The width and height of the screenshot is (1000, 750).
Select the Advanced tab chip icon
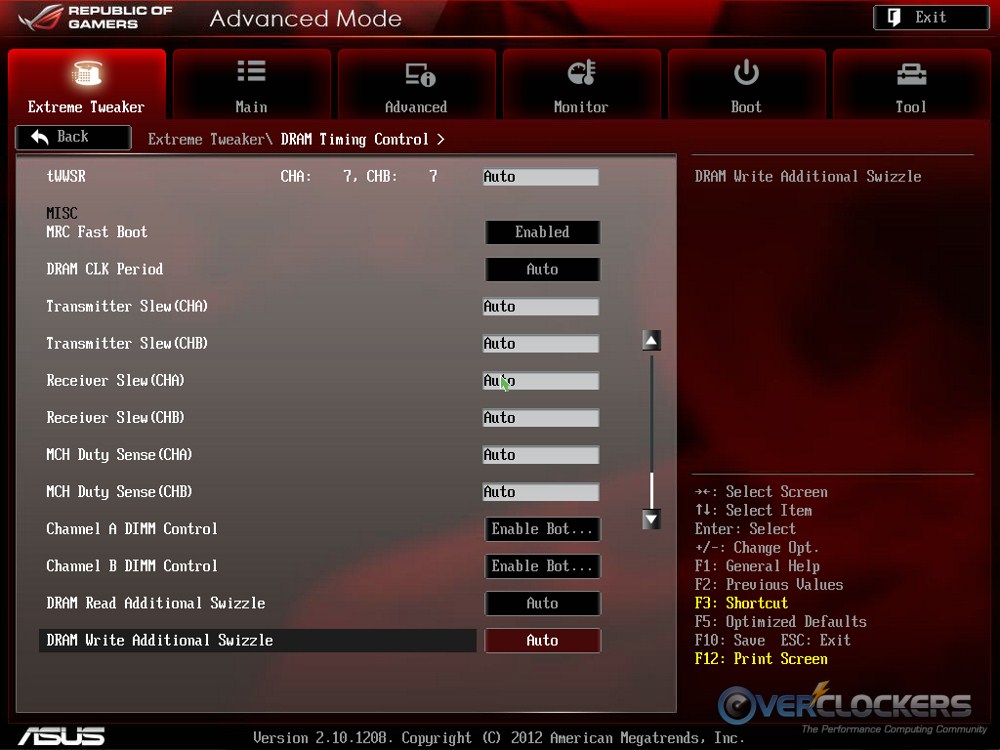(419, 74)
